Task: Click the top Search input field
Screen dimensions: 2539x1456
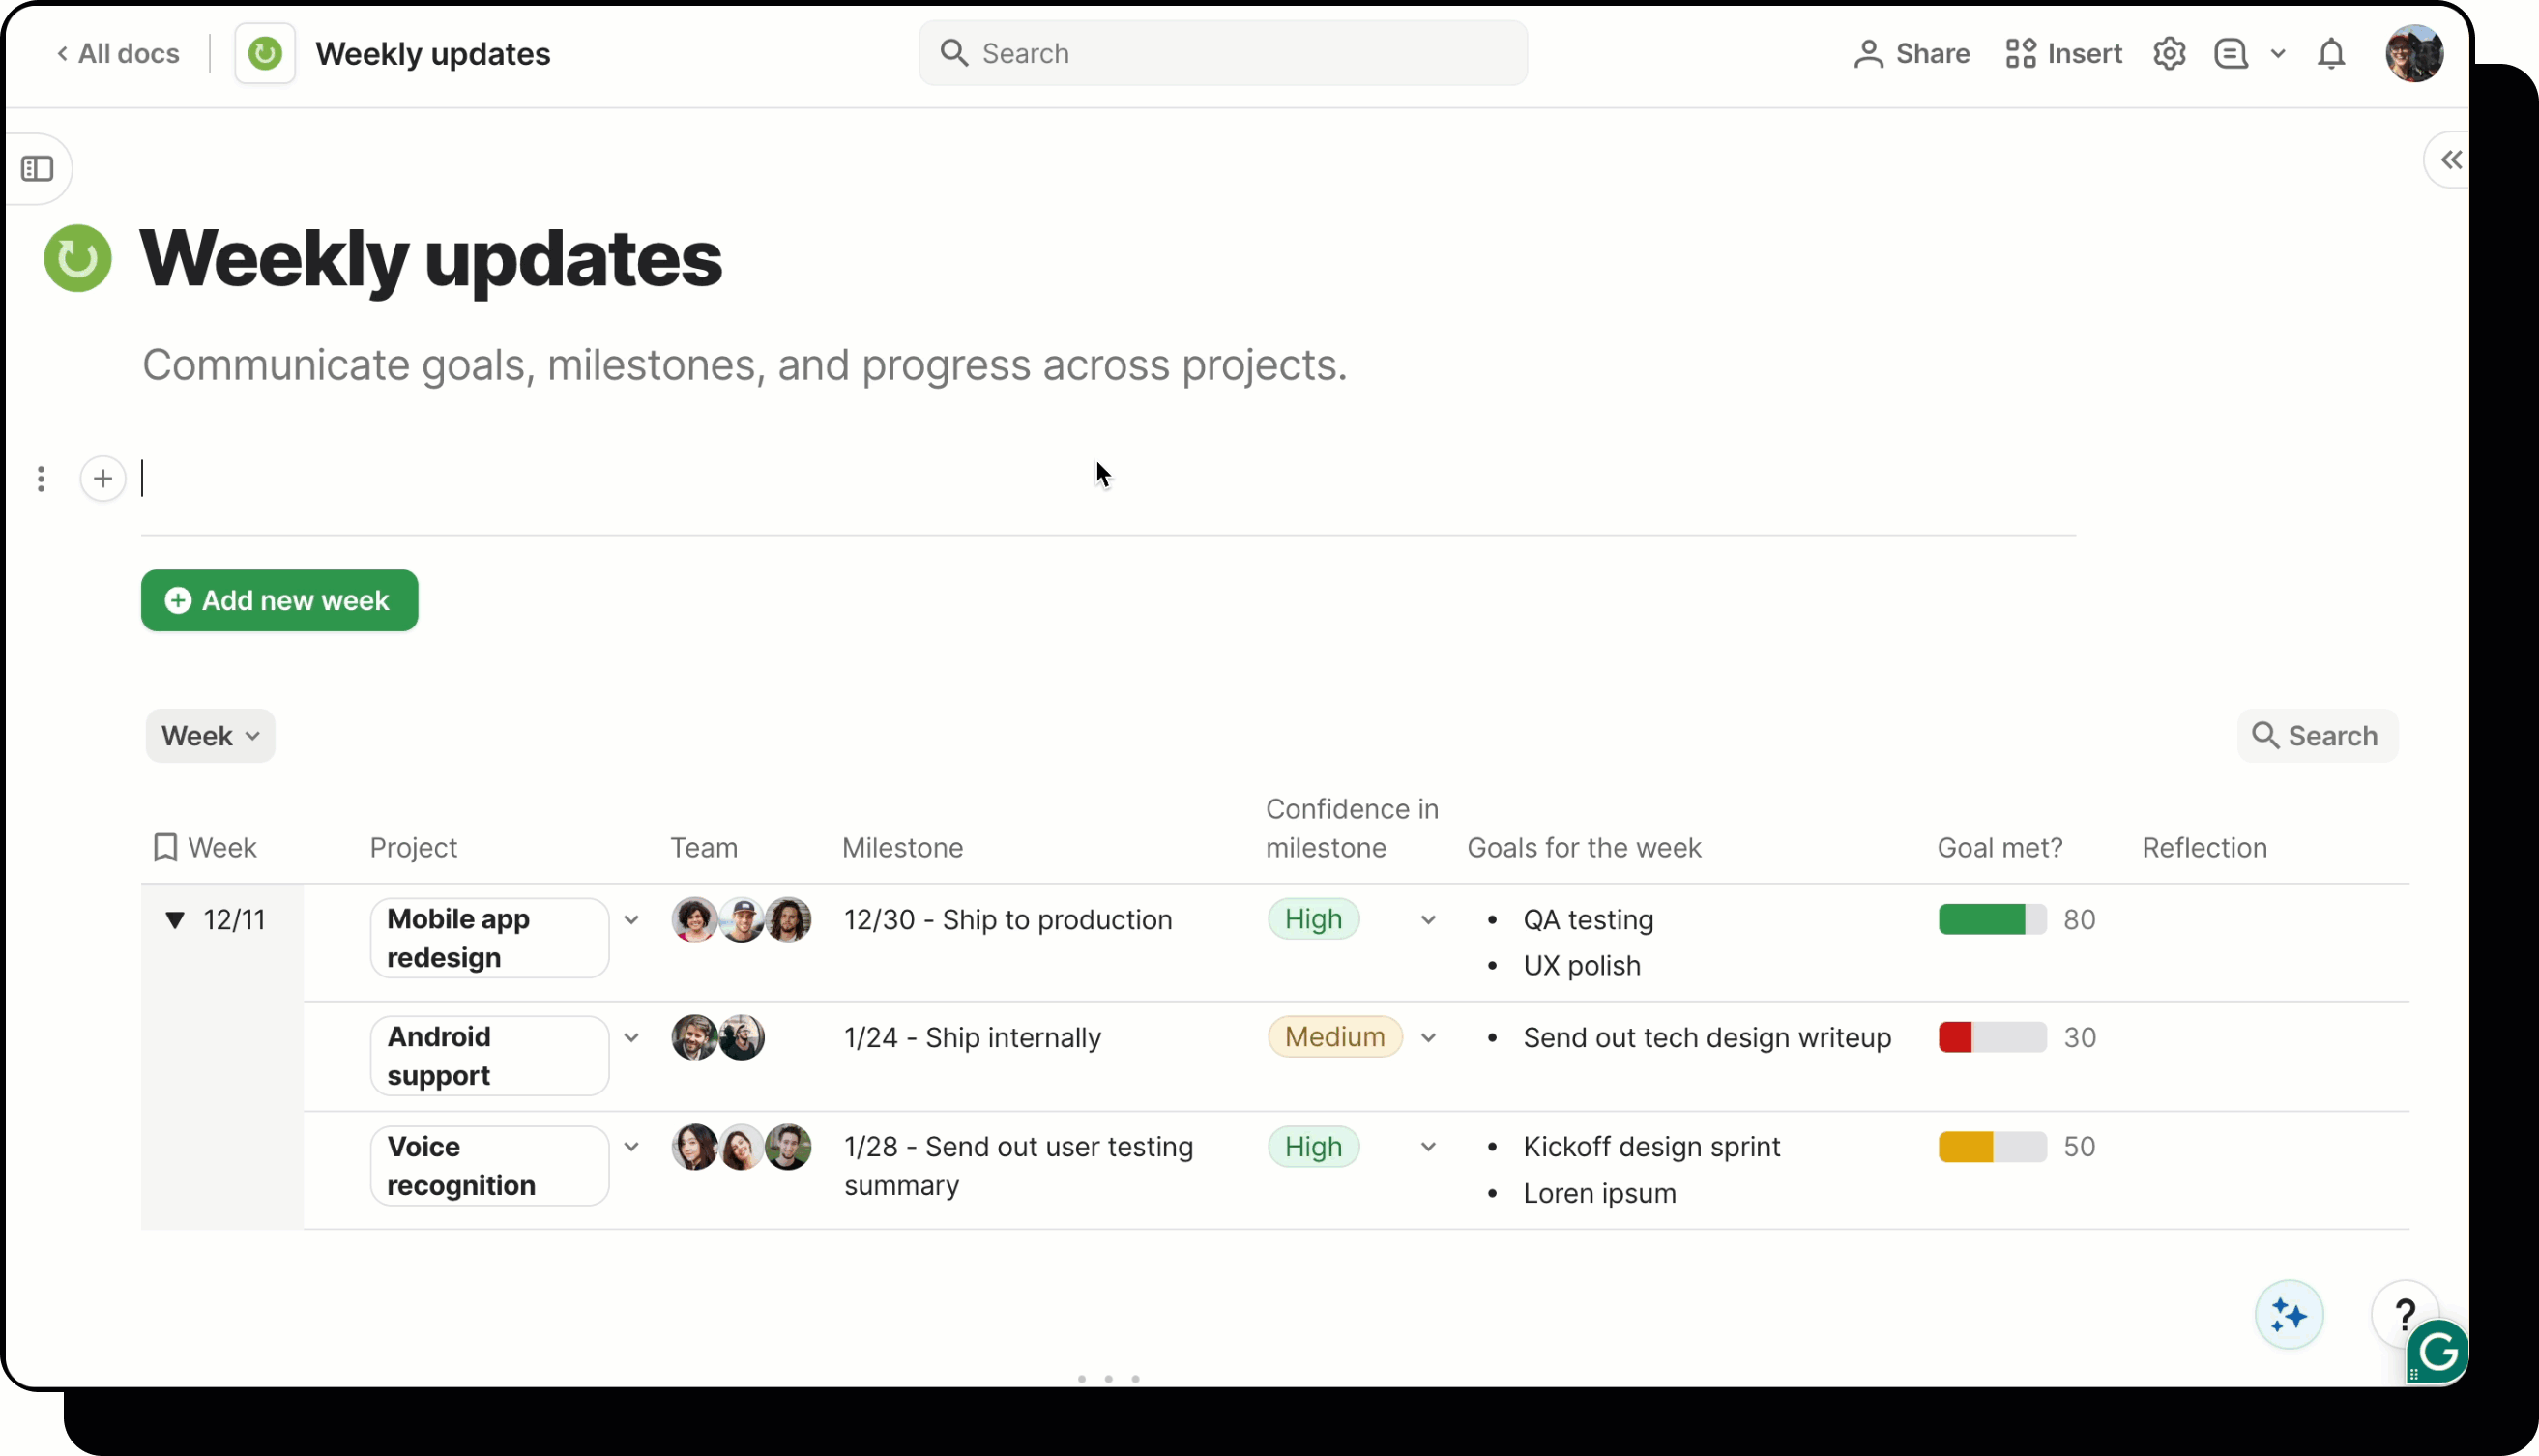Action: pos(1222,53)
